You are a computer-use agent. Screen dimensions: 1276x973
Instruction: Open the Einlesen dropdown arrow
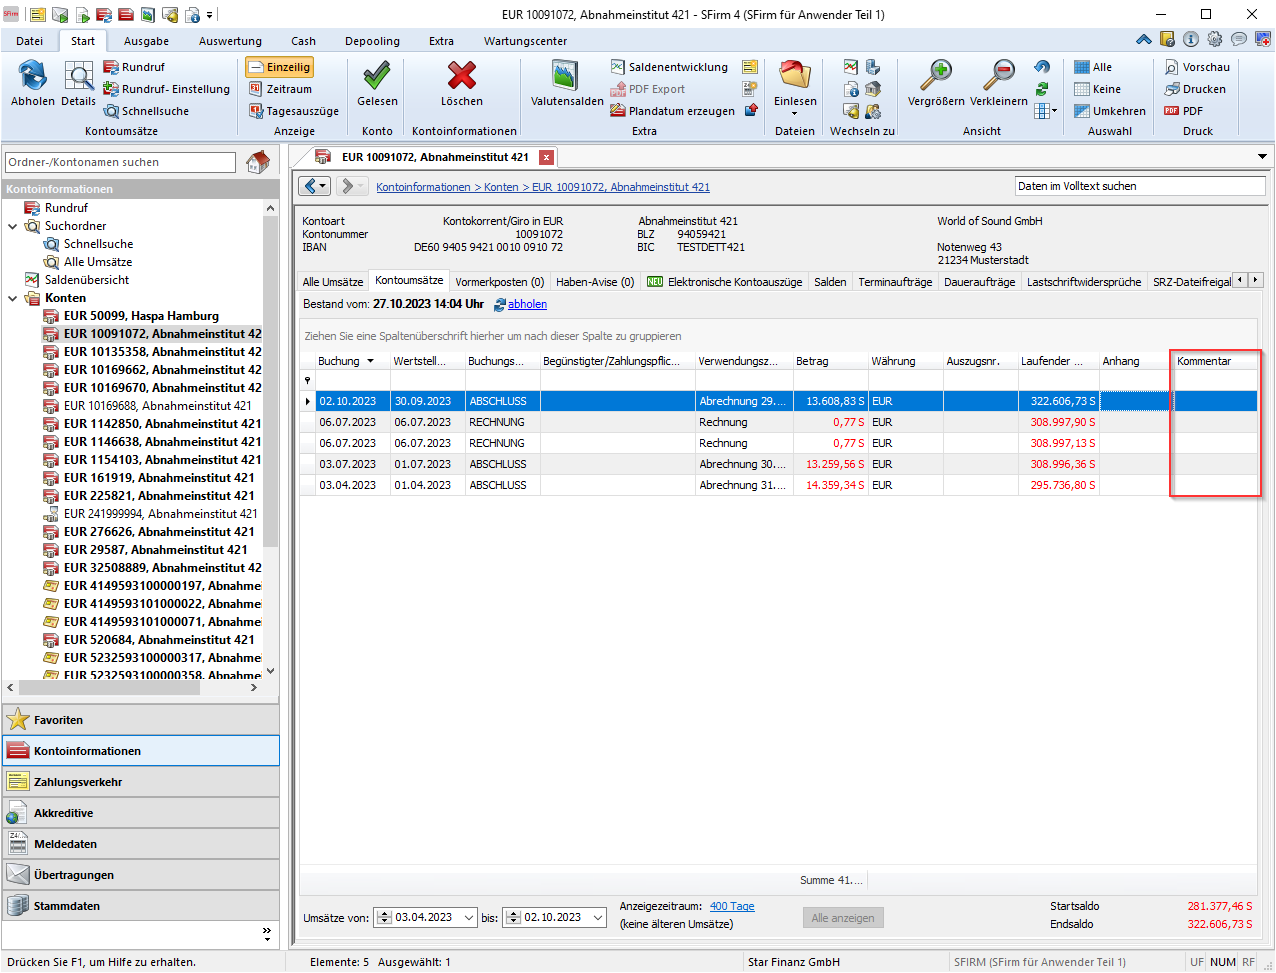tap(795, 113)
